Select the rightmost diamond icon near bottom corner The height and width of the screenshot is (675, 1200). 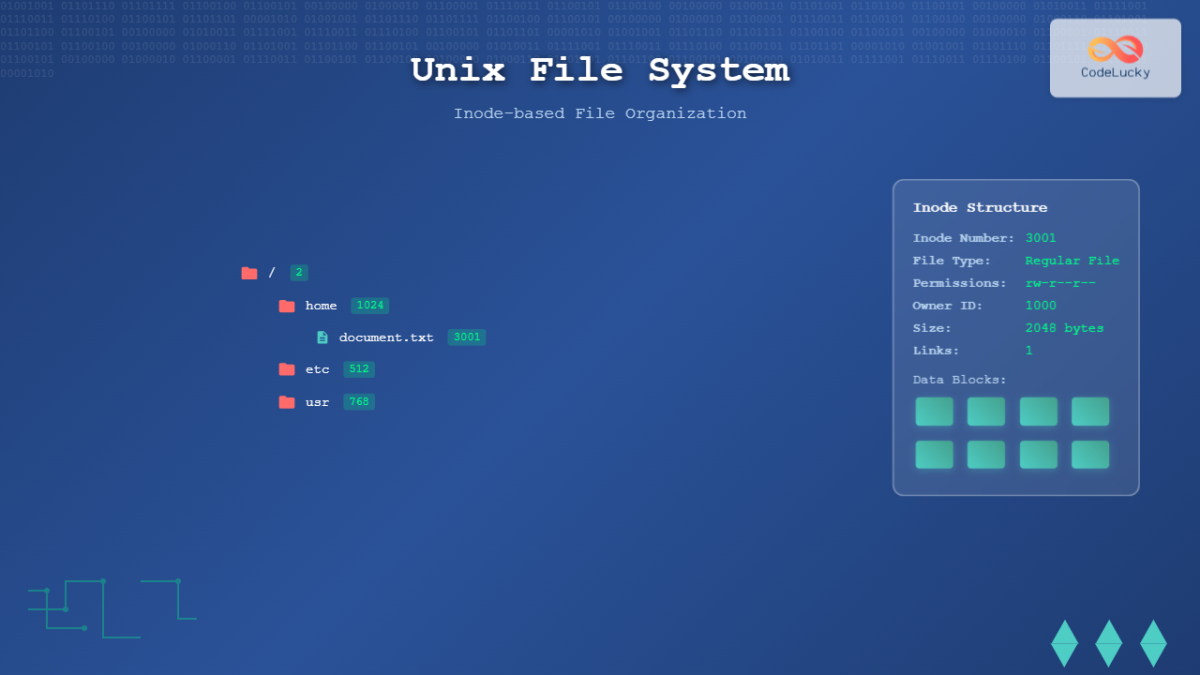(1152, 642)
